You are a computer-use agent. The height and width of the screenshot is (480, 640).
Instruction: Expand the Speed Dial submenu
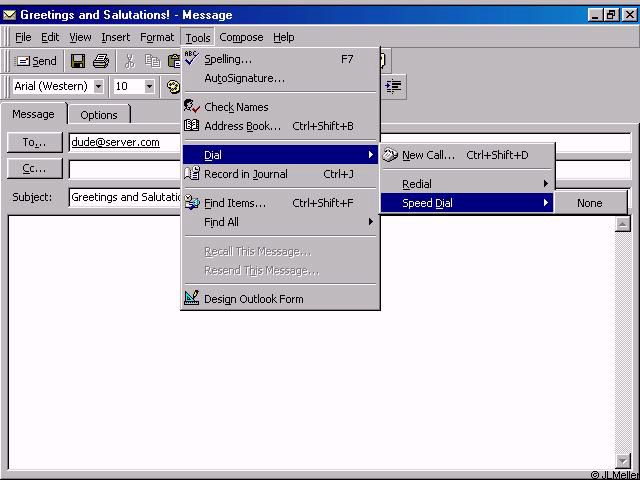467,203
